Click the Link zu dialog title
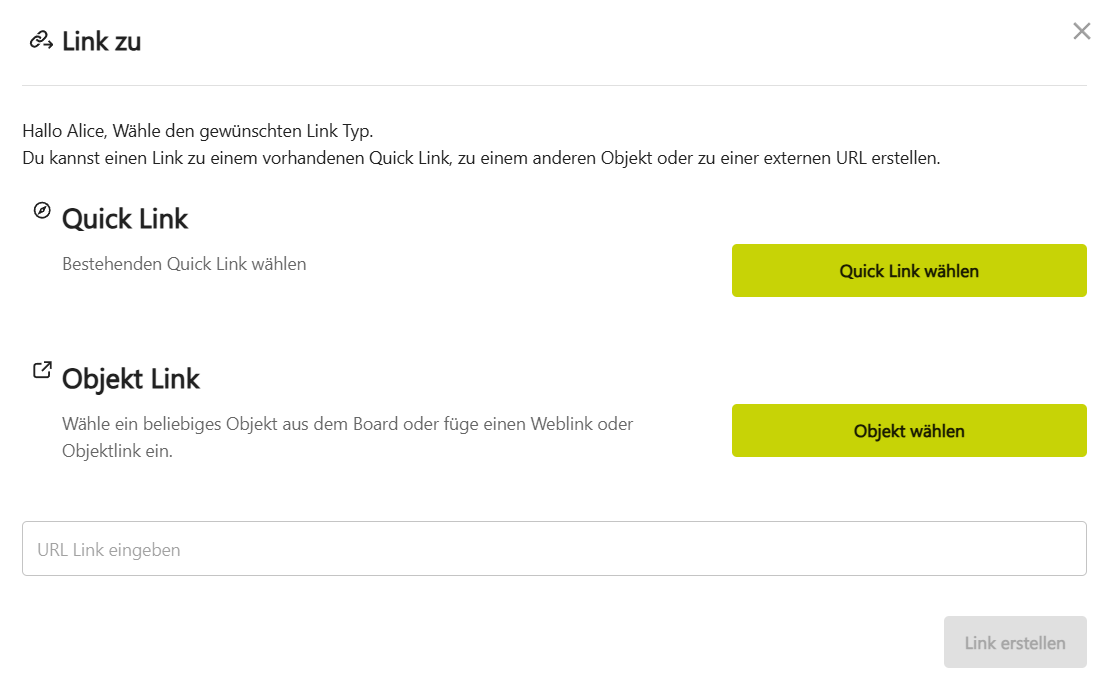1107x682 pixels. tap(101, 42)
